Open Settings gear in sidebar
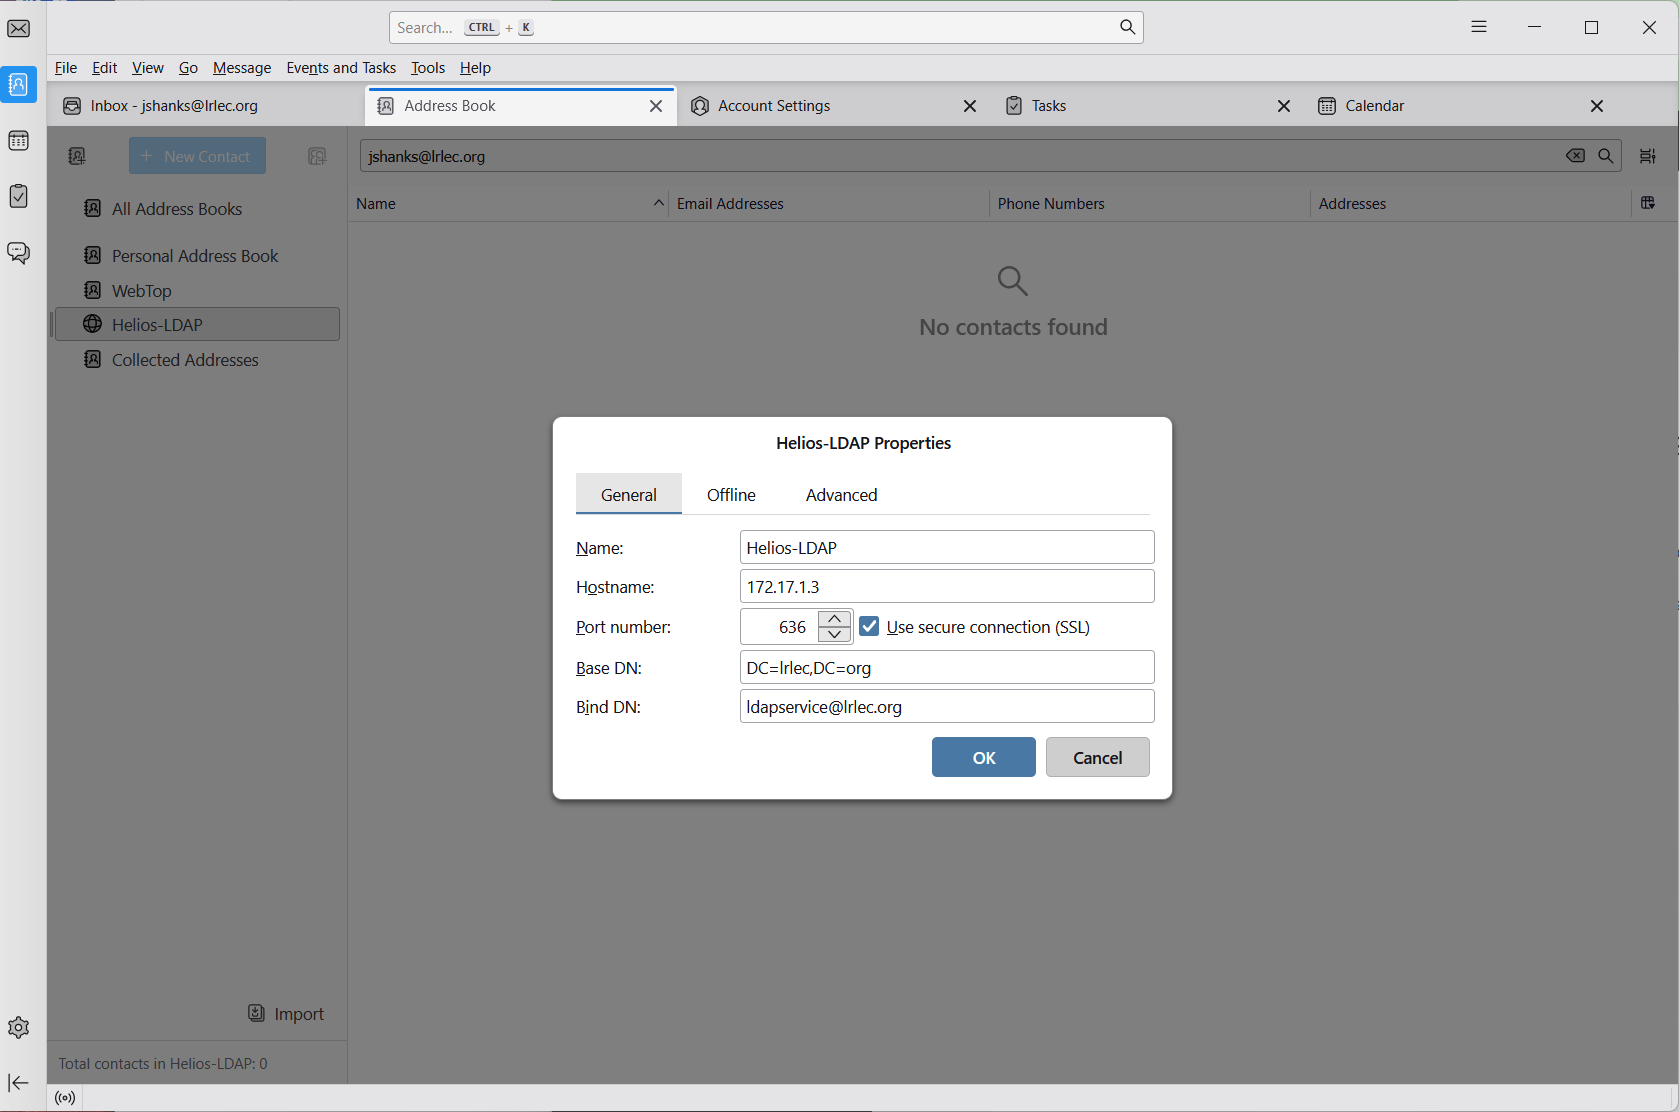The width and height of the screenshot is (1679, 1112). pos(19,1027)
